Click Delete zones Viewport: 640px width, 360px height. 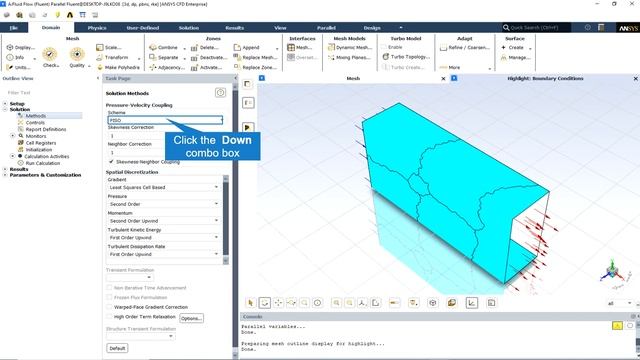pos(205,47)
